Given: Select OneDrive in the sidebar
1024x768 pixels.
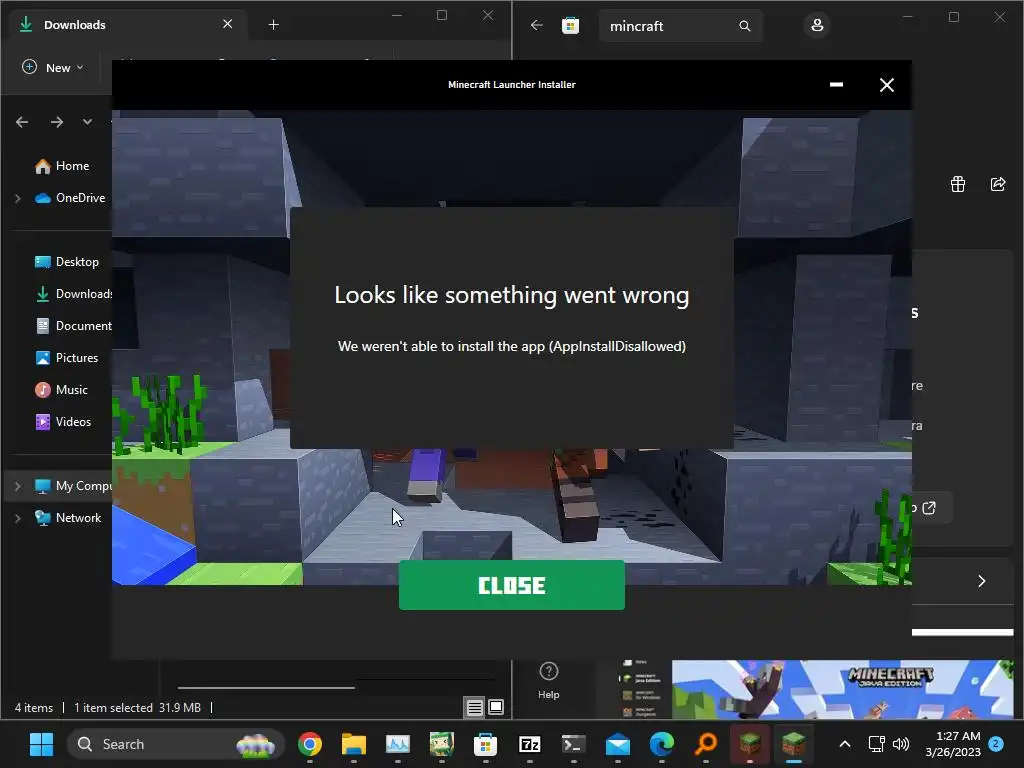Looking at the screenshot, I should 71,198.
